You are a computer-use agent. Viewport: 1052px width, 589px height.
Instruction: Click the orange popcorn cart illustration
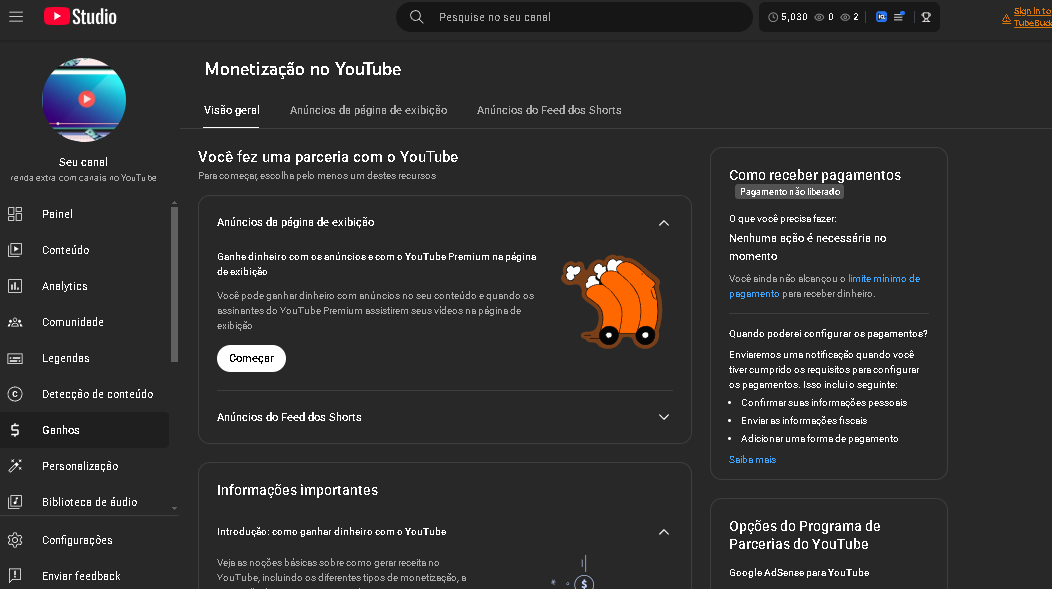(611, 301)
